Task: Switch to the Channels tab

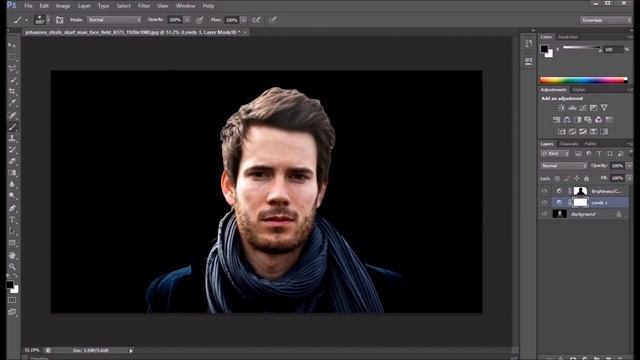Action: 569,144
